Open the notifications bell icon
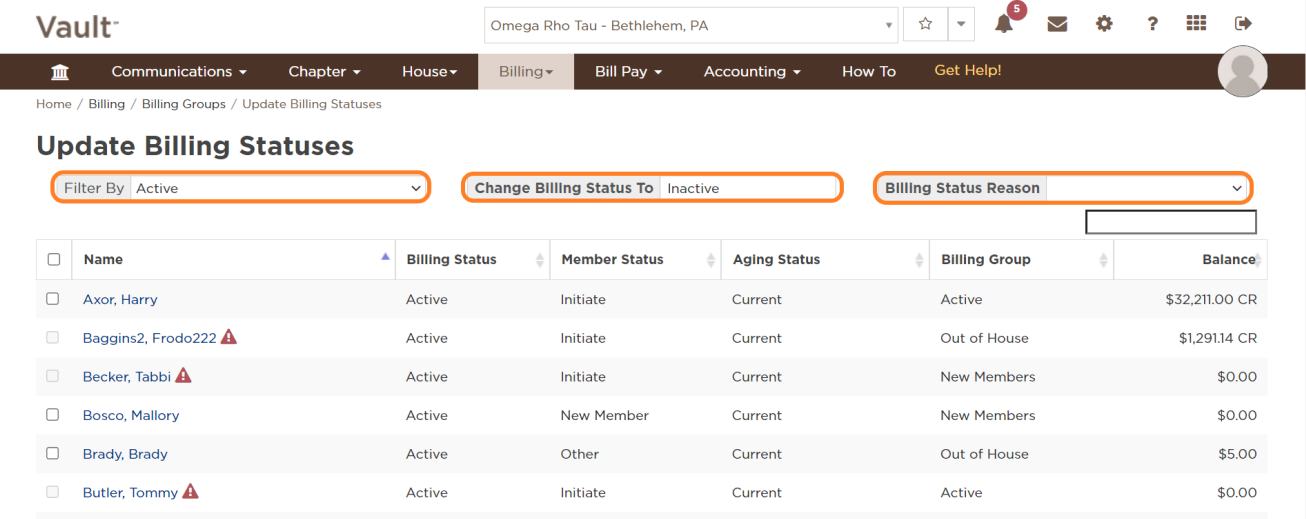Viewport: 1306px width, 519px height. (x=1004, y=25)
